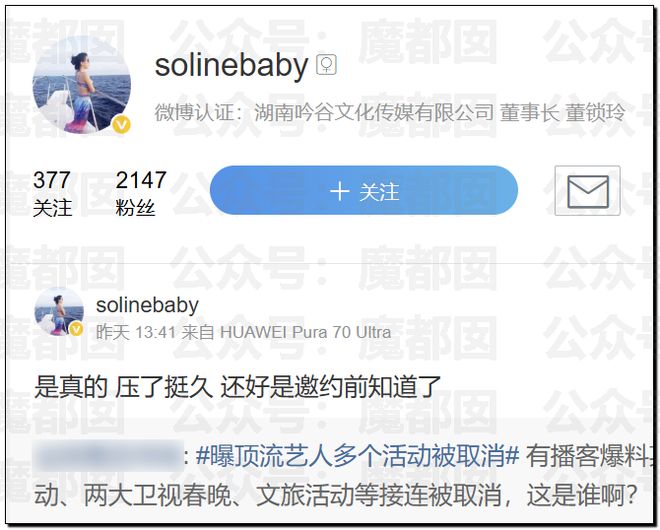The height and width of the screenshot is (530, 660).
Task: View the 2147 粉丝 followers list
Action: click(141, 193)
